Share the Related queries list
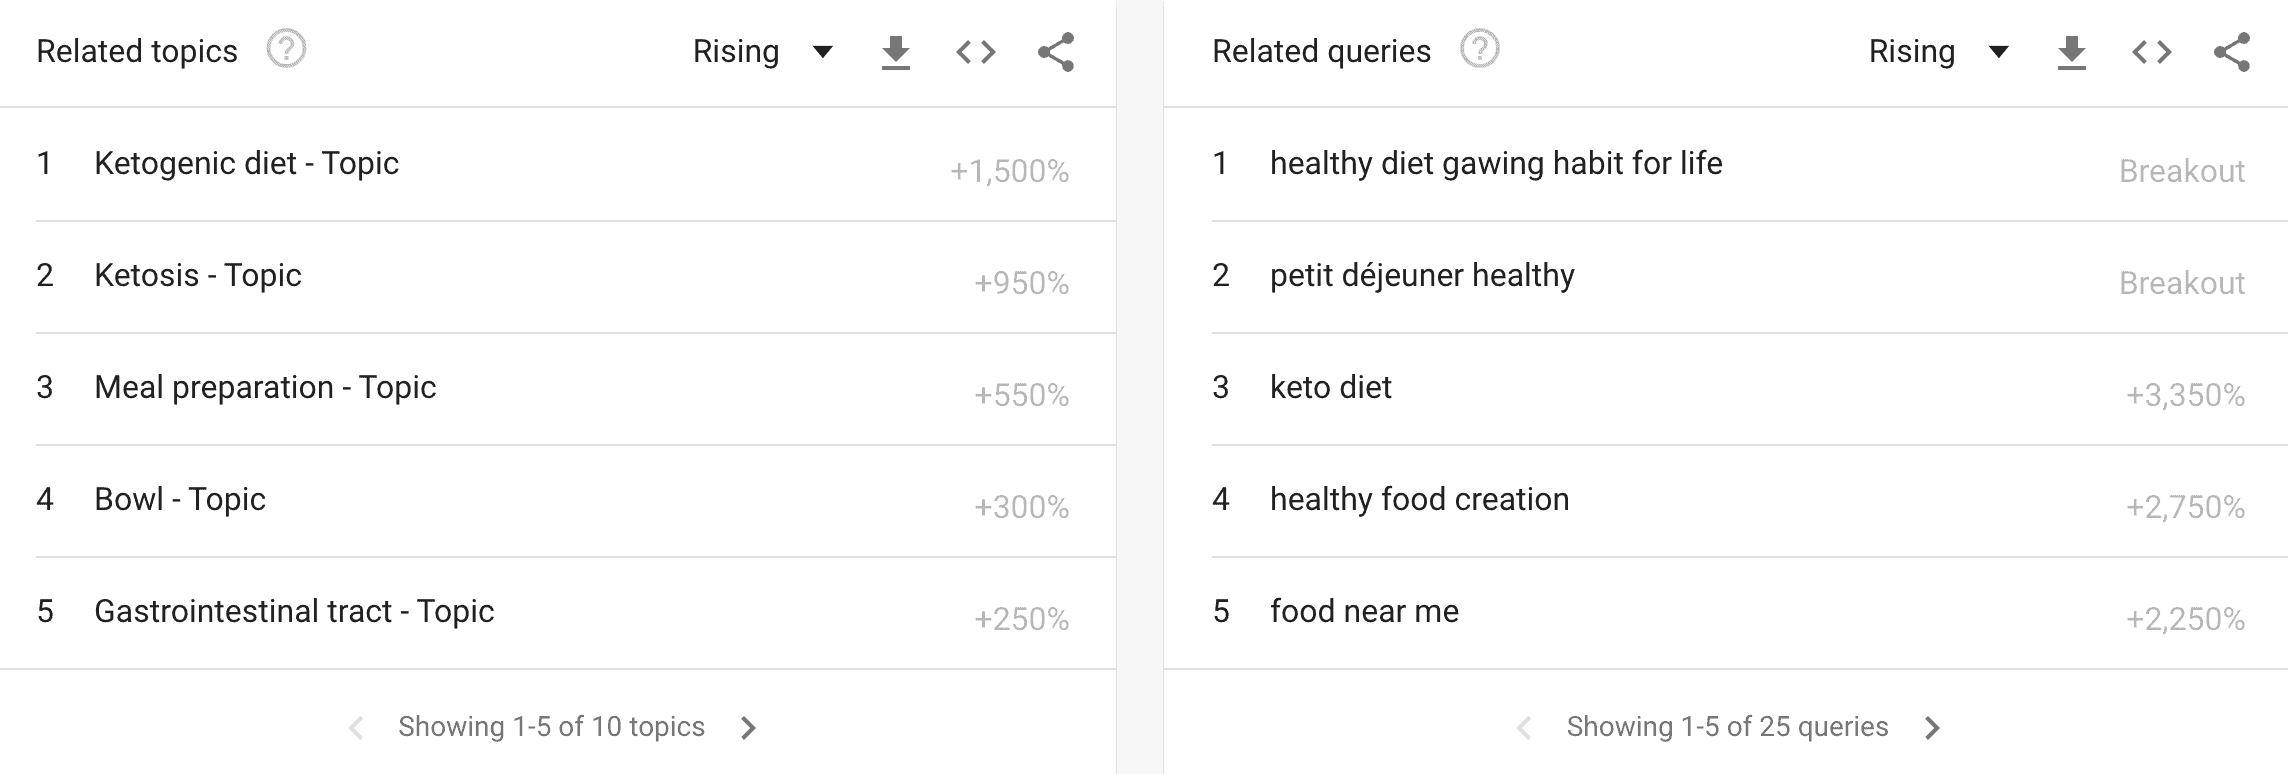The image size is (2288, 774). click(x=2231, y=52)
